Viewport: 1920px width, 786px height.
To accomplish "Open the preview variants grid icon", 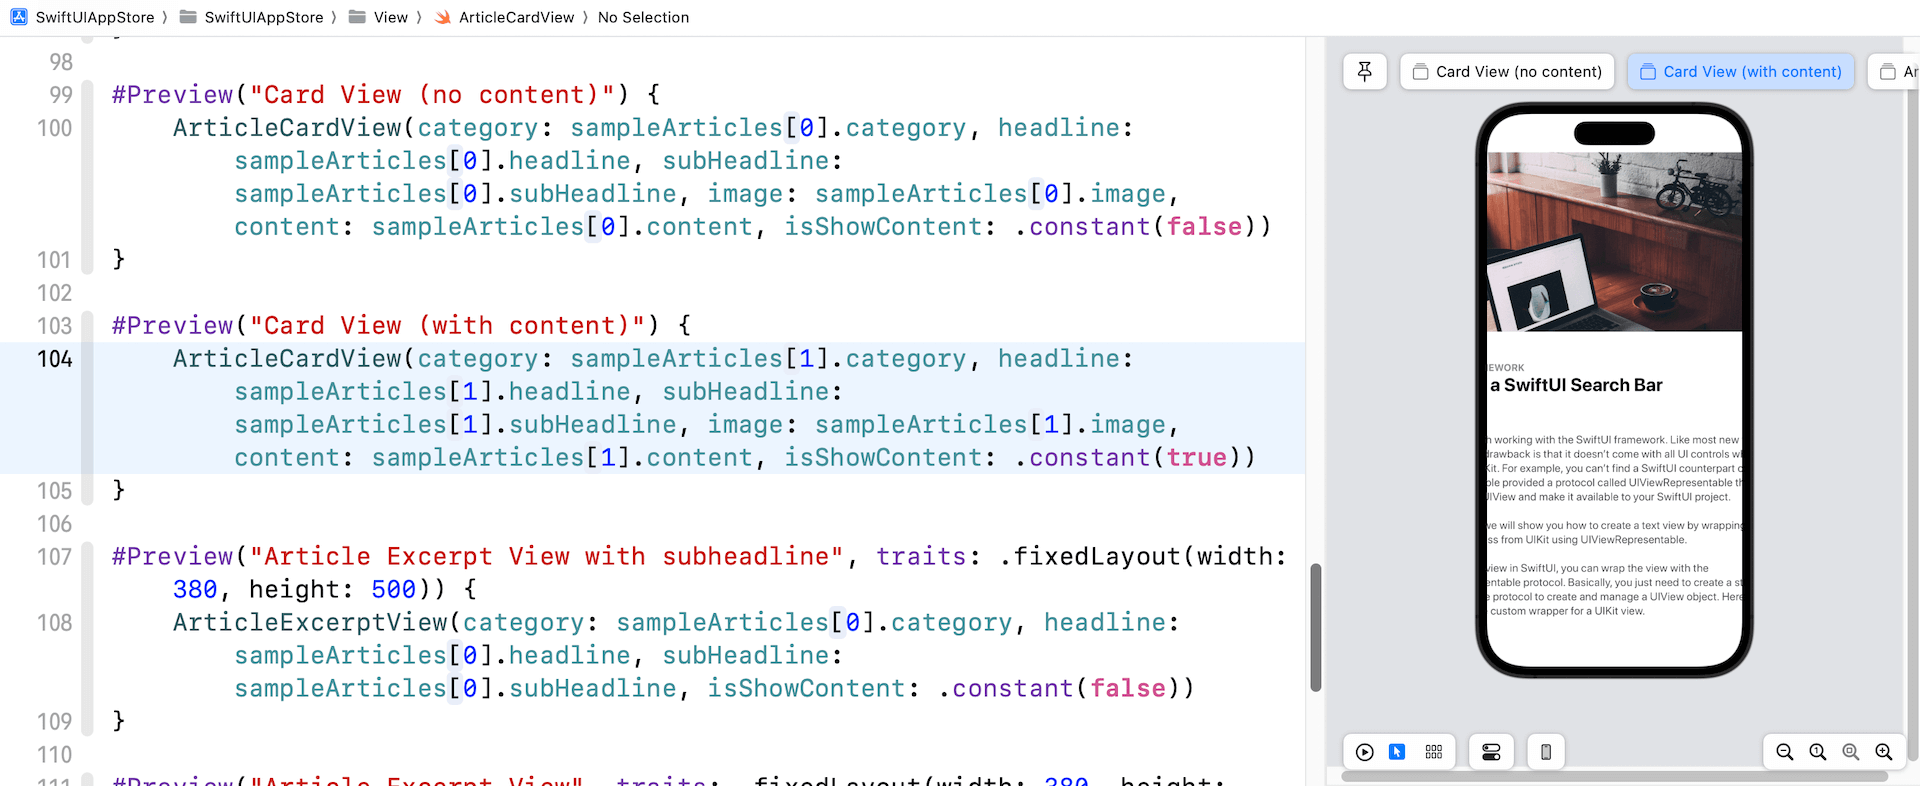I will (x=1433, y=752).
